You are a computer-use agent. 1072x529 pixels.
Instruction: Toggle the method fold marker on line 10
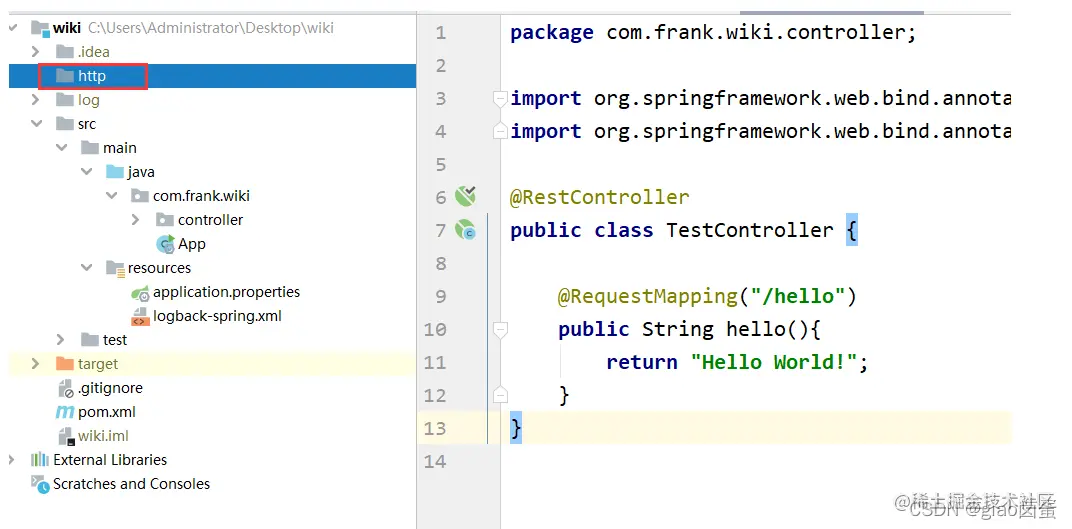tap(500, 329)
